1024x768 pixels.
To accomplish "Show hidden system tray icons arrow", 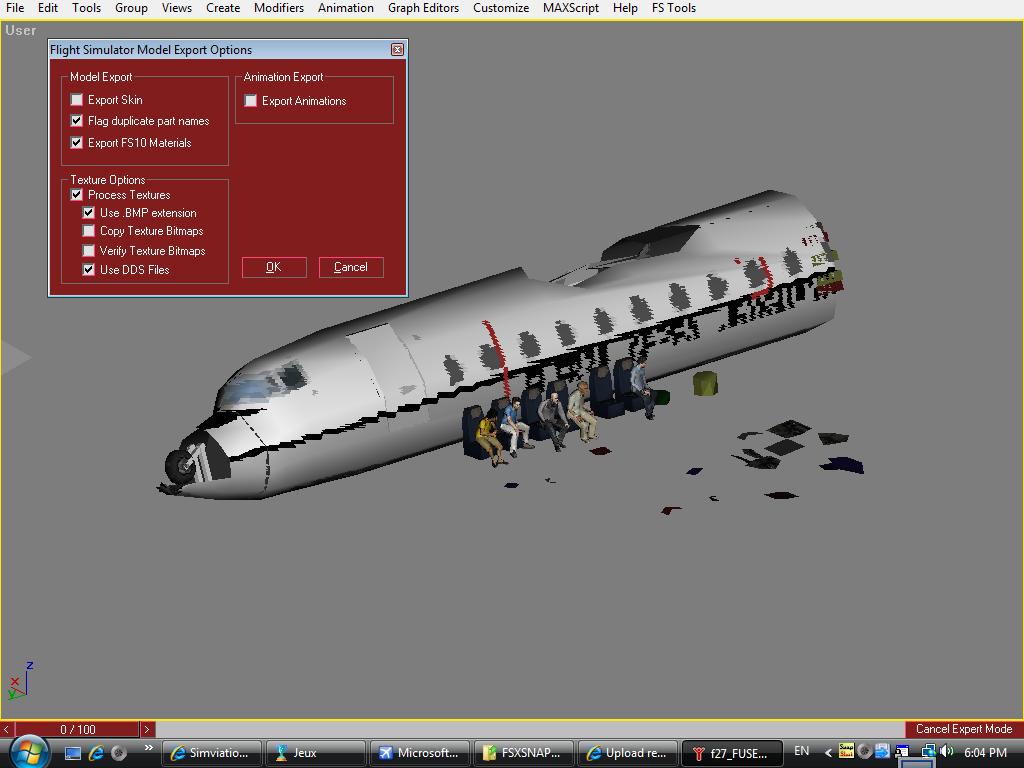I will (828, 752).
